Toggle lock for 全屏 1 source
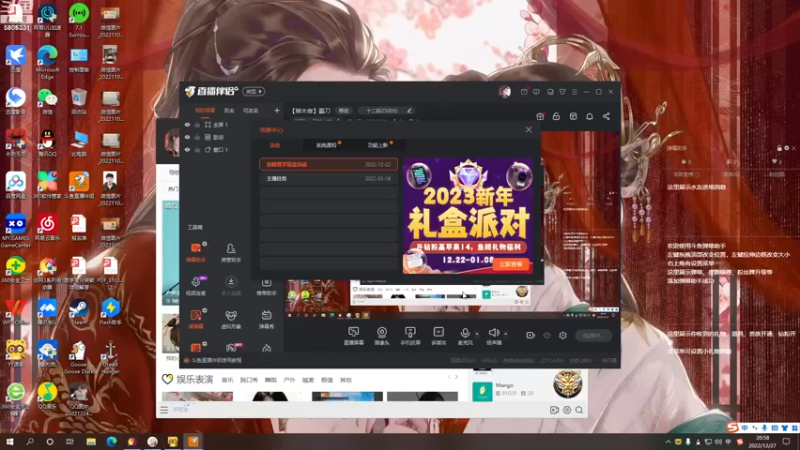Image resolution: width=800 pixels, height=450 pixels. click(x=197, y=125)
